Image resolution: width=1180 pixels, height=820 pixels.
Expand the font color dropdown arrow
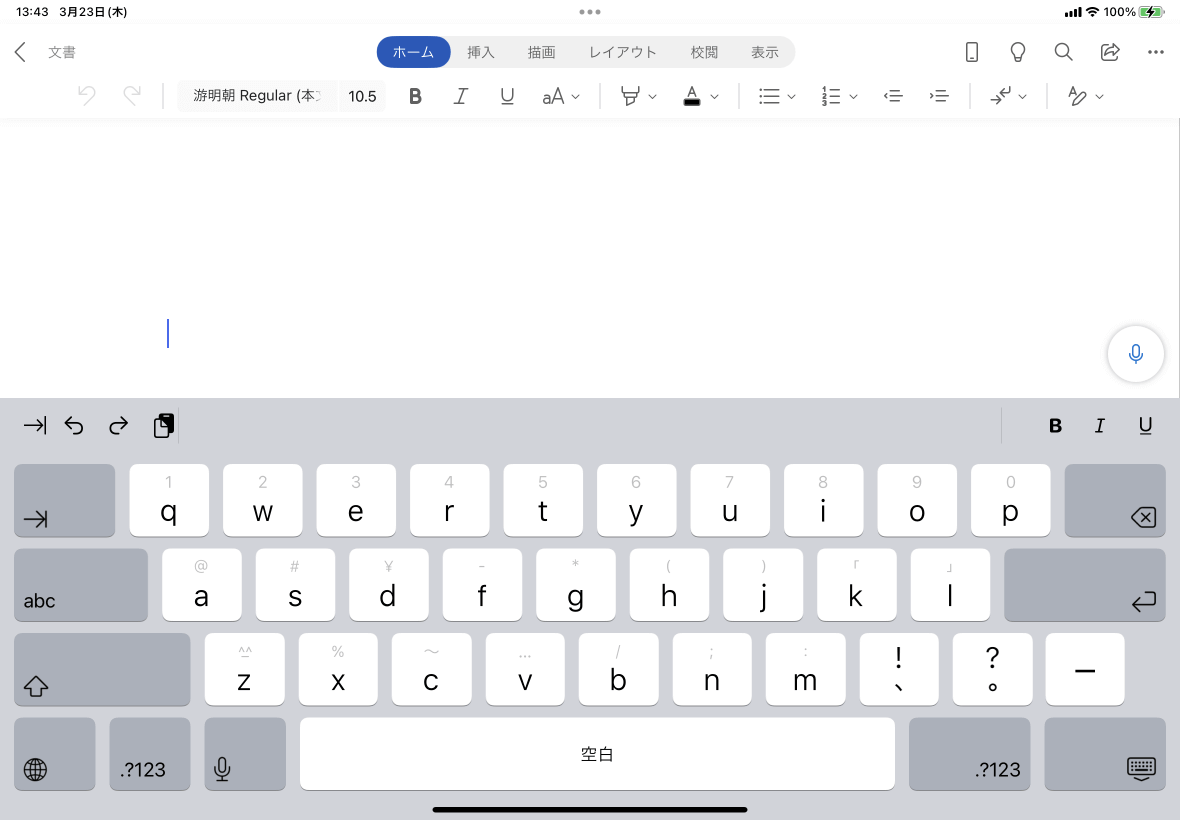click(714, 97)
